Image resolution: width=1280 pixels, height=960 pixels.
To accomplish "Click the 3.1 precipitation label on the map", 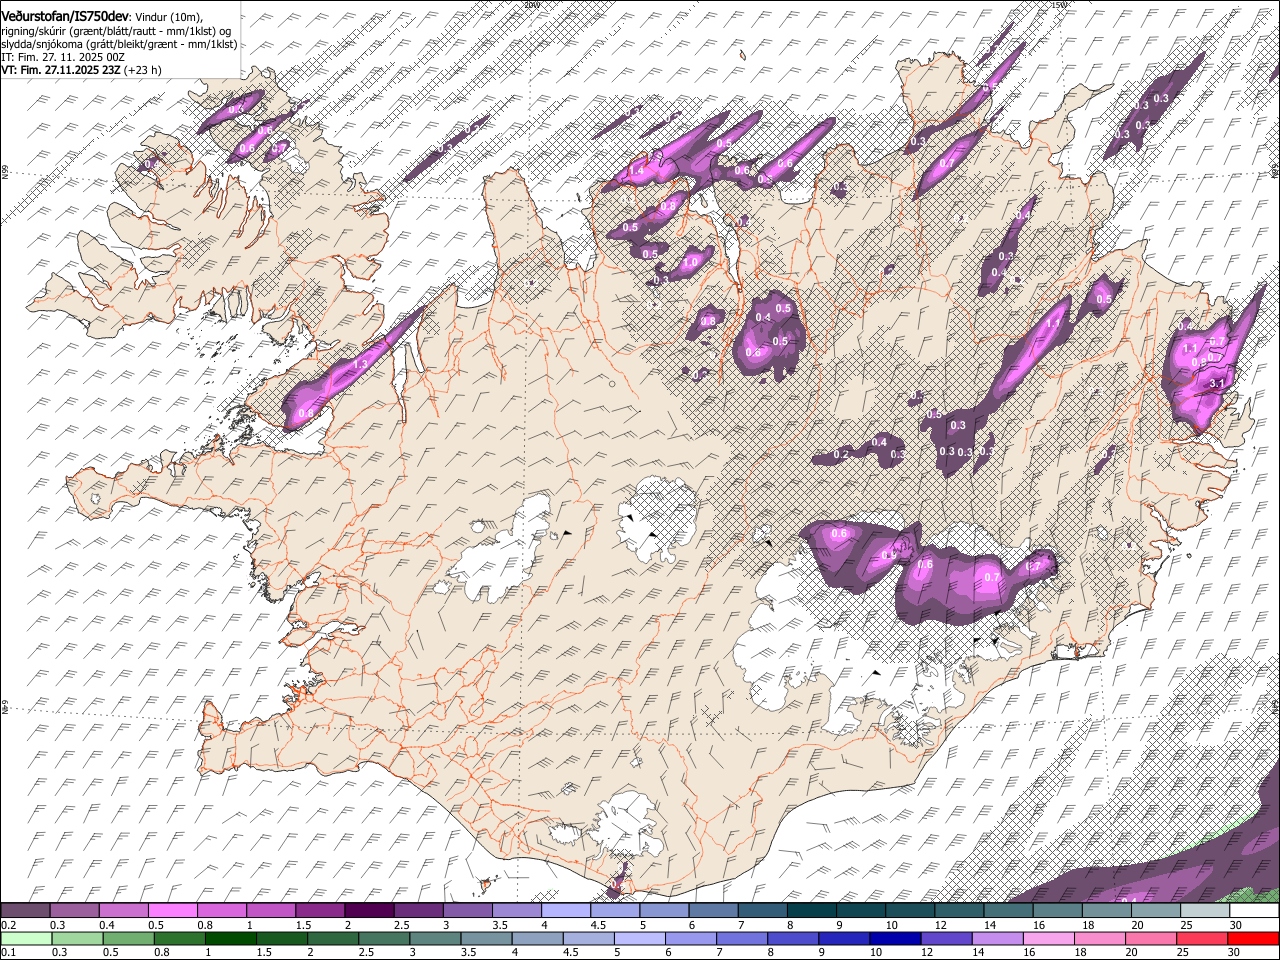I will click(1218, 383).
